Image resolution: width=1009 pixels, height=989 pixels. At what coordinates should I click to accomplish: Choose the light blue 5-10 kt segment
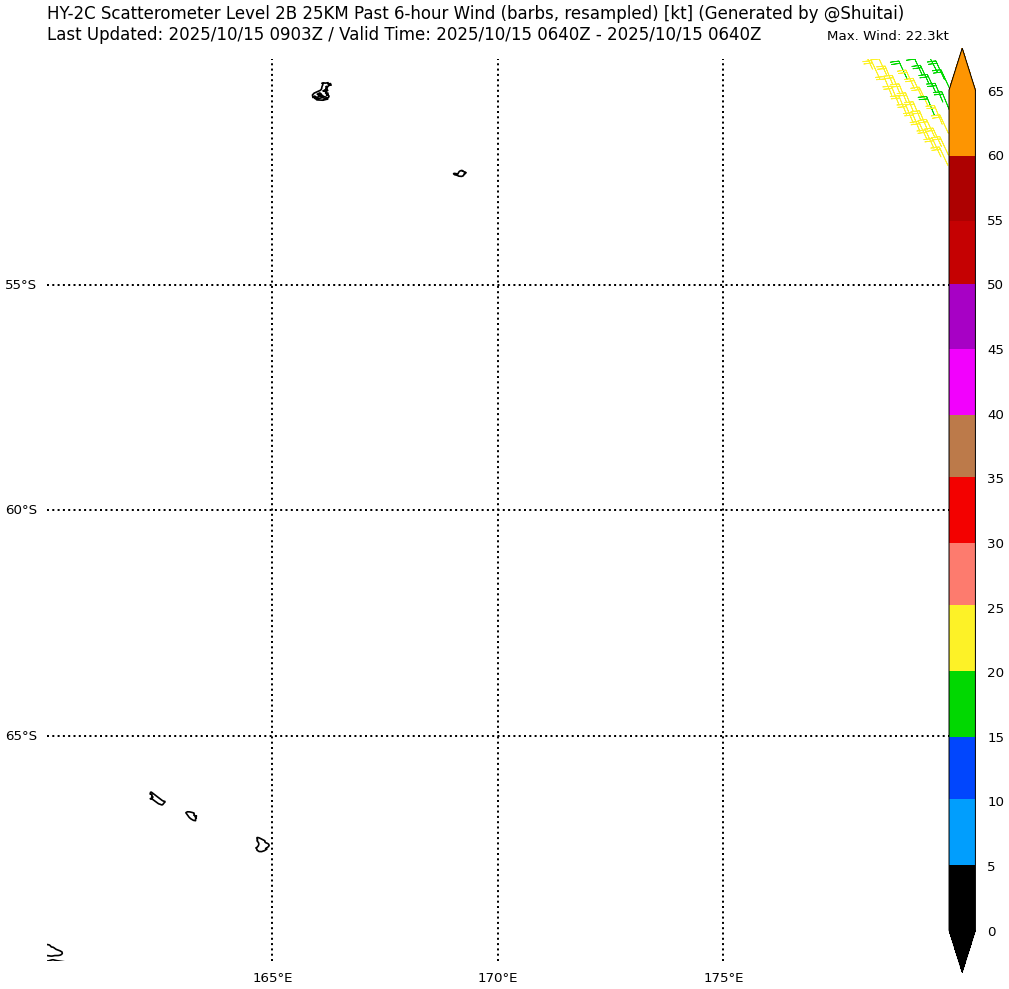point(961,832)
